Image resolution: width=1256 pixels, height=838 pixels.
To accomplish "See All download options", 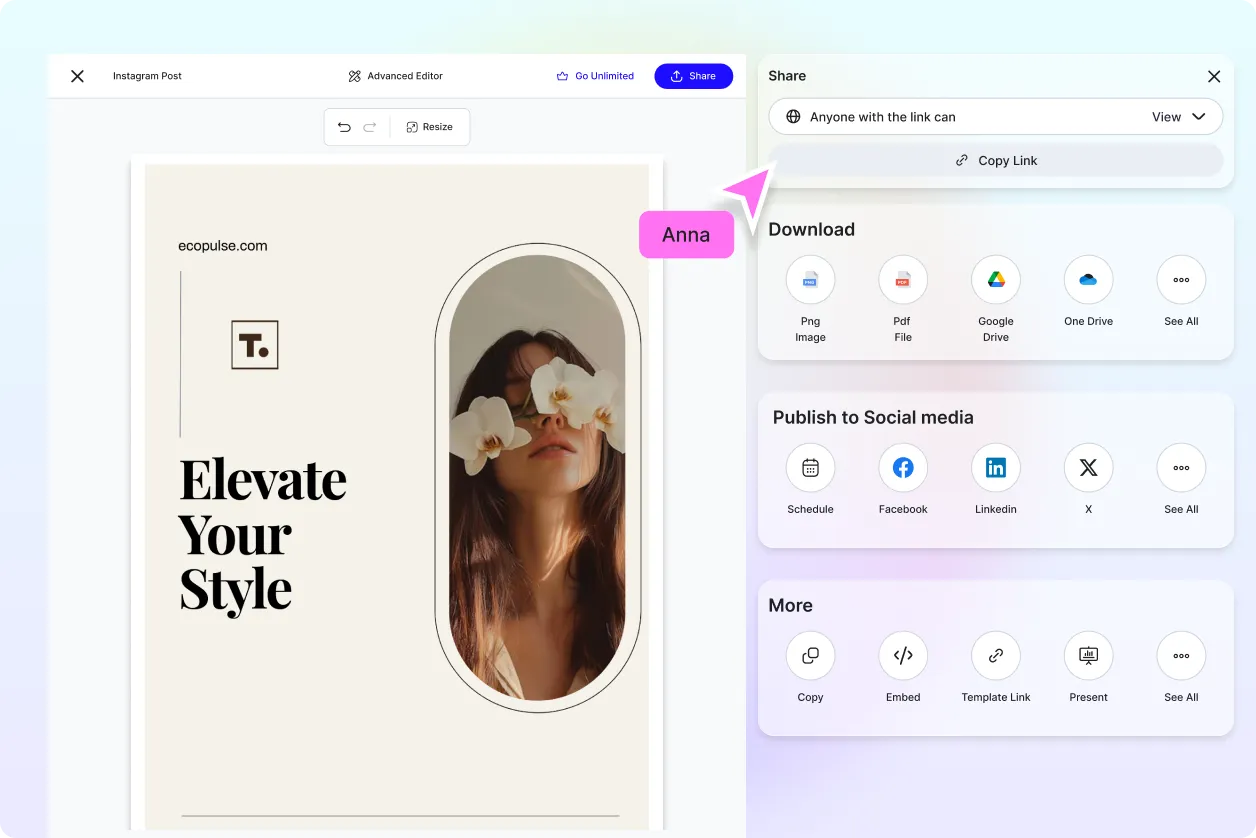I will tap(1181, 280).
